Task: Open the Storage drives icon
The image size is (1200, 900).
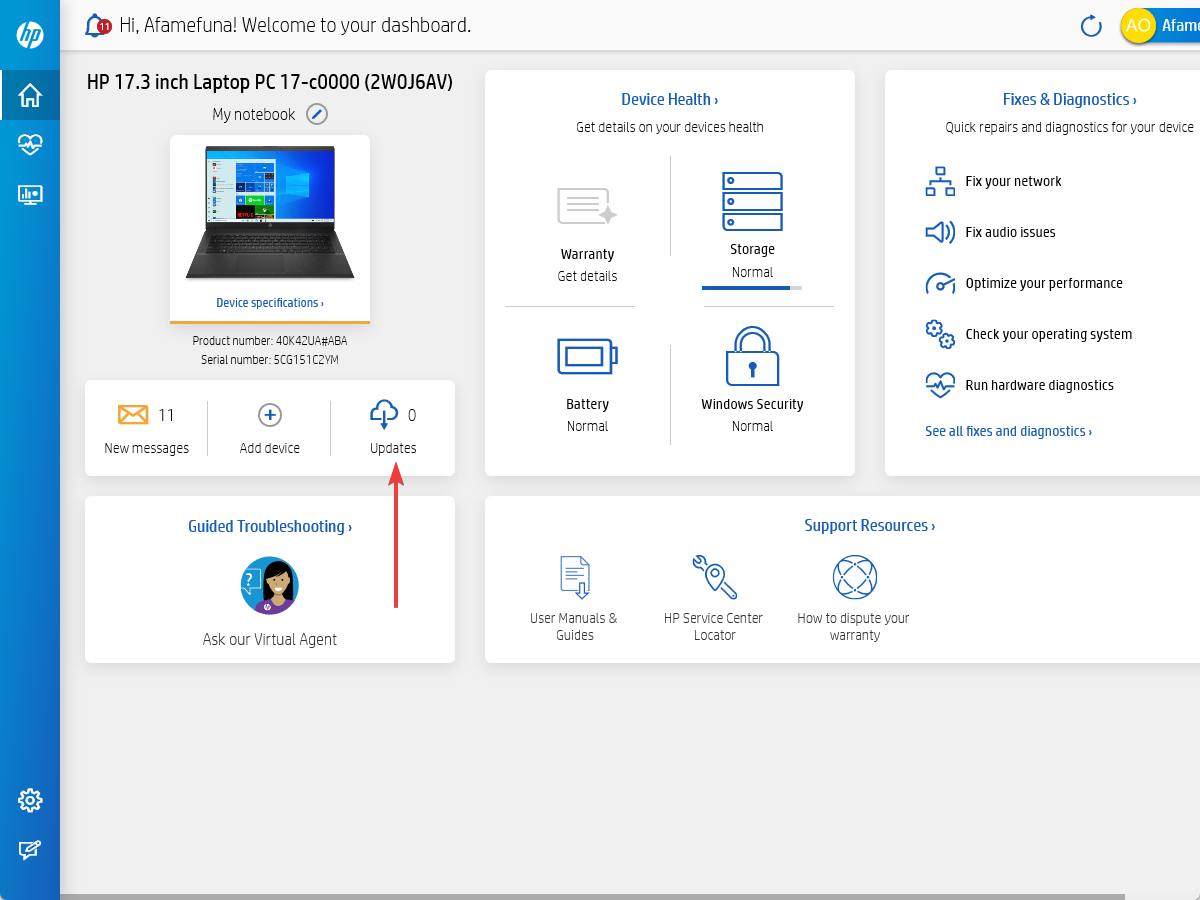Action: click(x=752, y=201)
